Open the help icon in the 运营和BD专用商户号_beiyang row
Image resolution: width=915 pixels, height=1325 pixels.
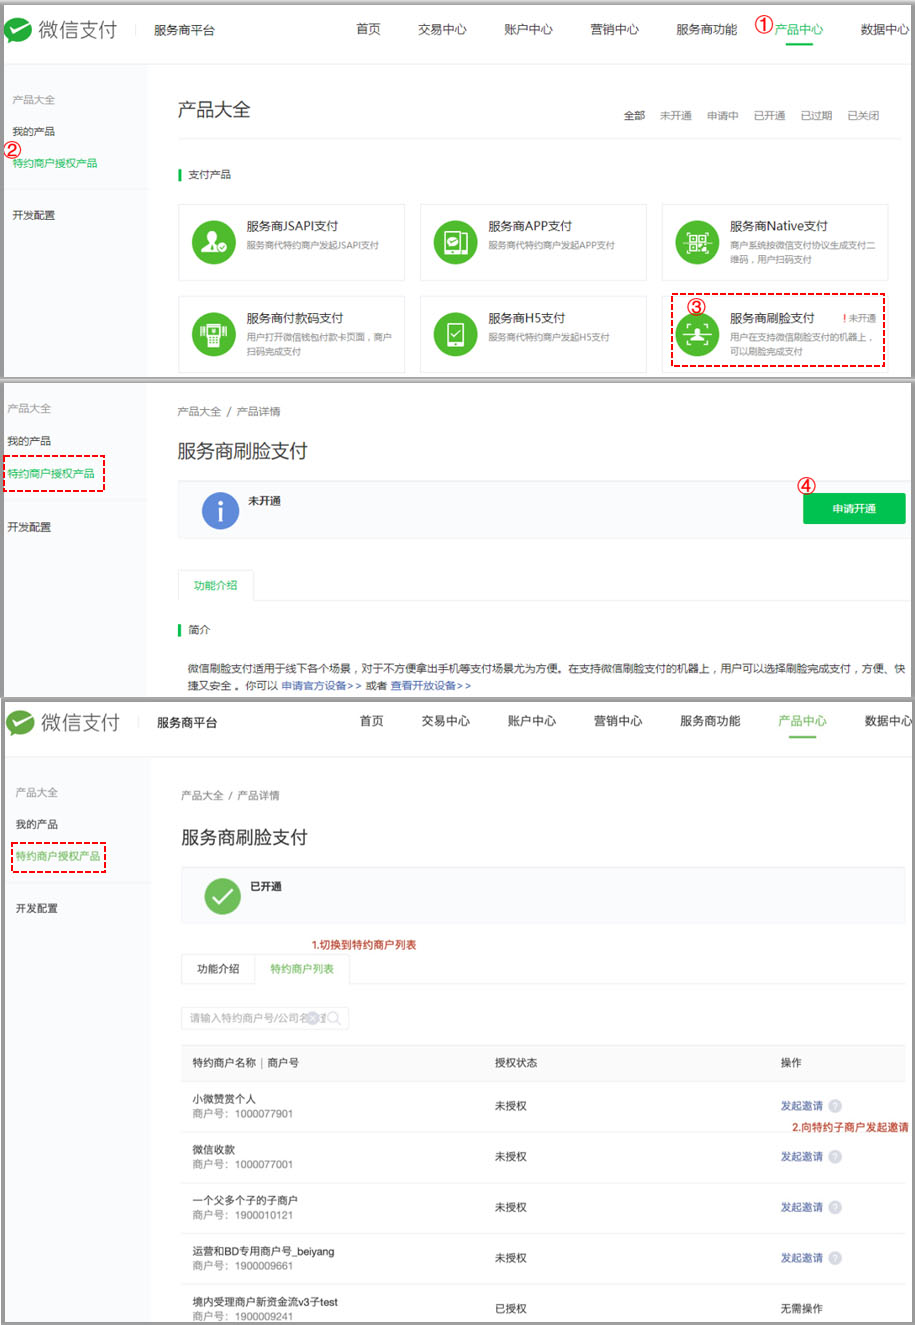coord(835,1258)
